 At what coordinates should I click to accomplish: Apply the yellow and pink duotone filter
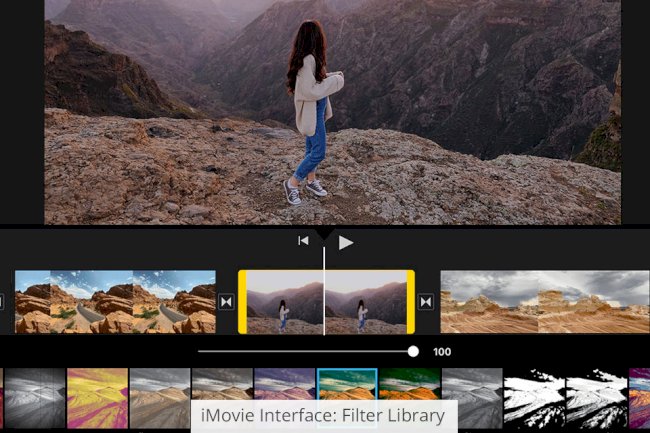click(97, 399)
